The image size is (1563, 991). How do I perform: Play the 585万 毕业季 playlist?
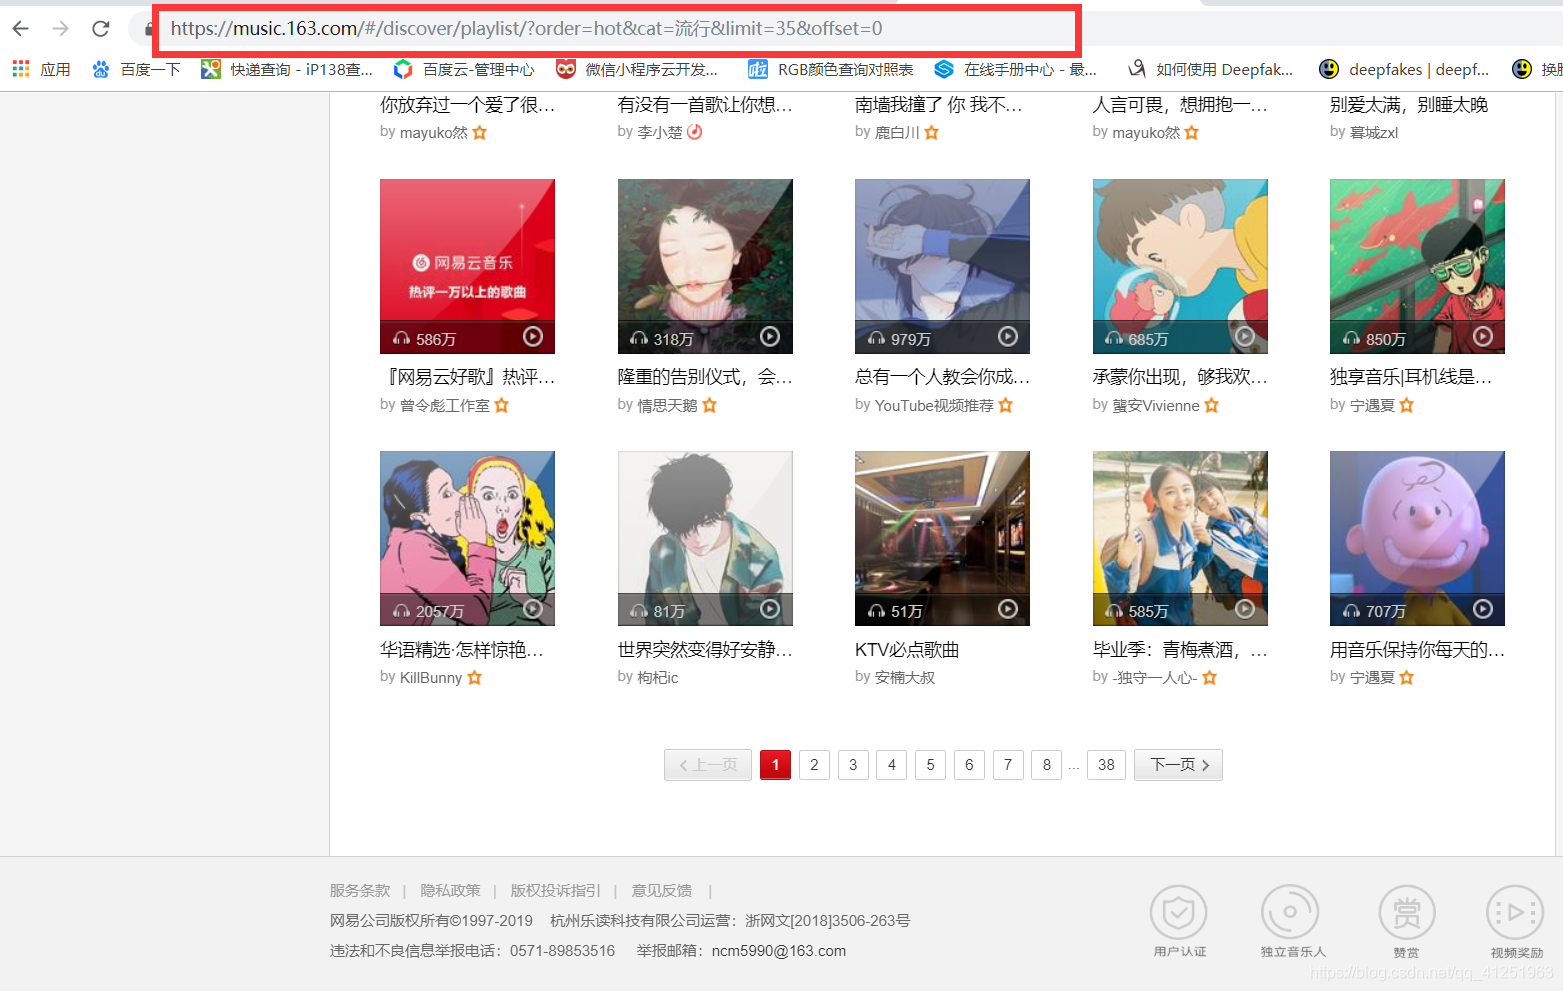(x=1245, y=609)
